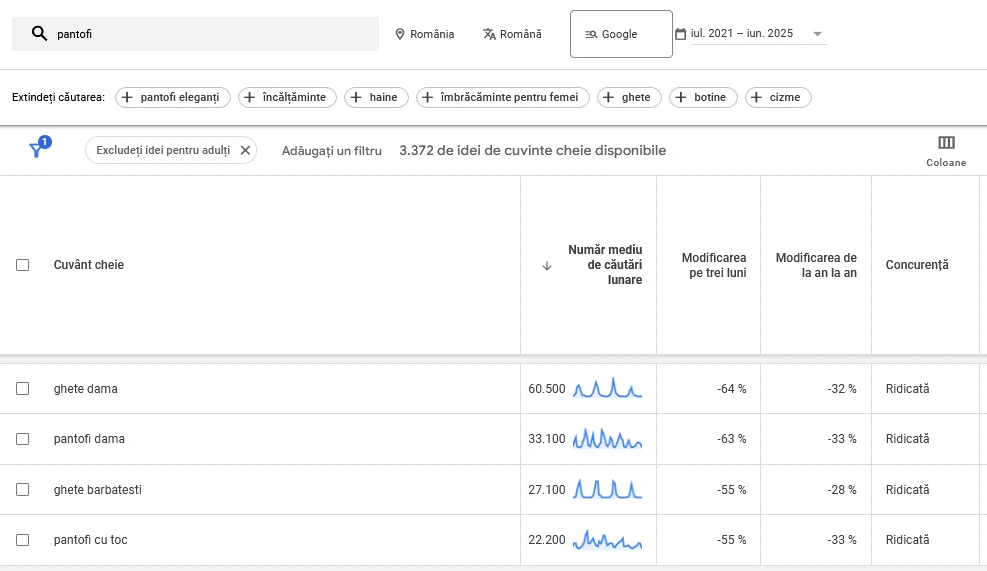Click the 33.100 search volume value

[x=546, y=439]
